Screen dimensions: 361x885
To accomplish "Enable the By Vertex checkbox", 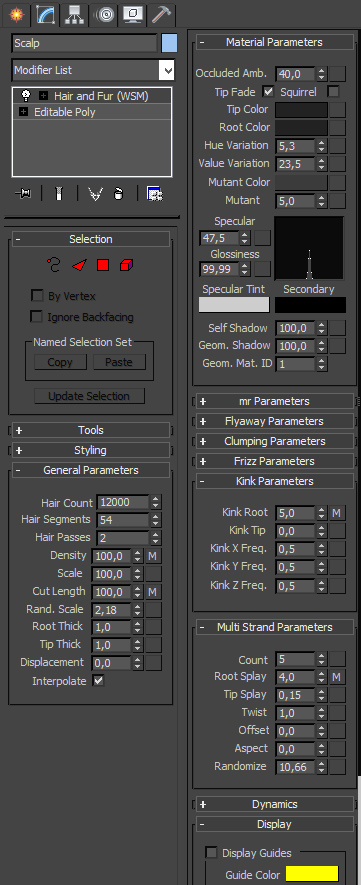I will point(37,296).
